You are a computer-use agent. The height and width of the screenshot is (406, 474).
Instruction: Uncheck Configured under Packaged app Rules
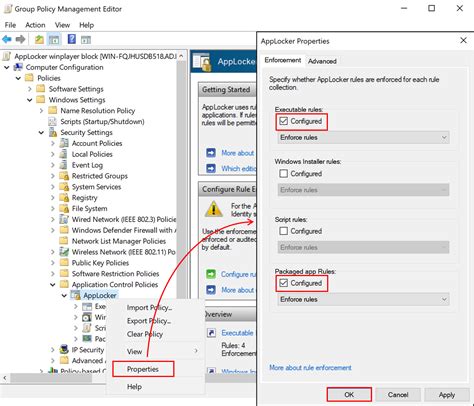click(x=283, y=283)
